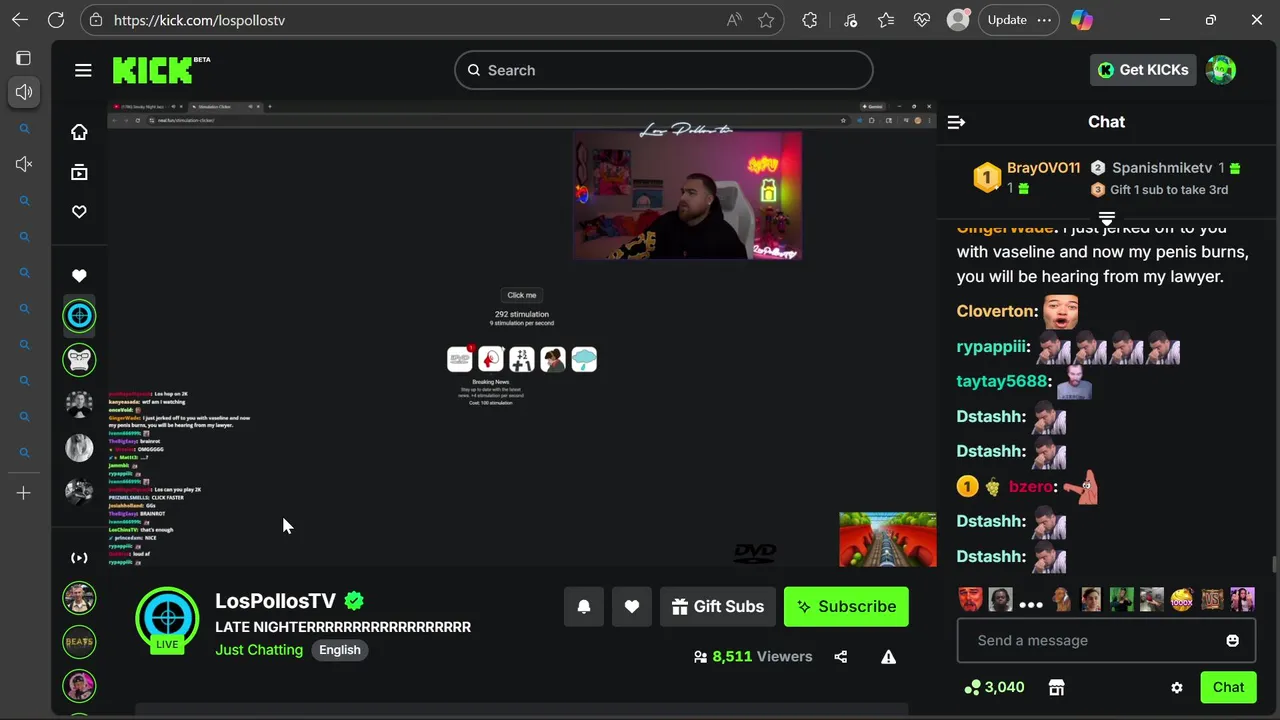Screen dimensions: 1280x720
Task: Open the gorilla avatar channel in sidebar
Action: [x=79, y=359]
